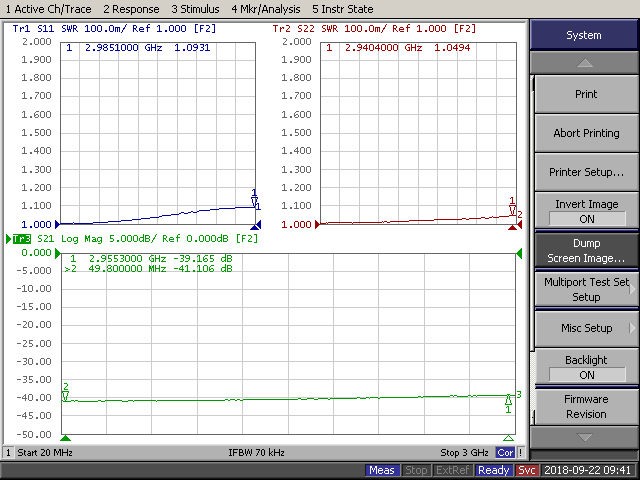Click the Svc service mode indicator
This screenshot has width=640, height=480.
point(527,470)
